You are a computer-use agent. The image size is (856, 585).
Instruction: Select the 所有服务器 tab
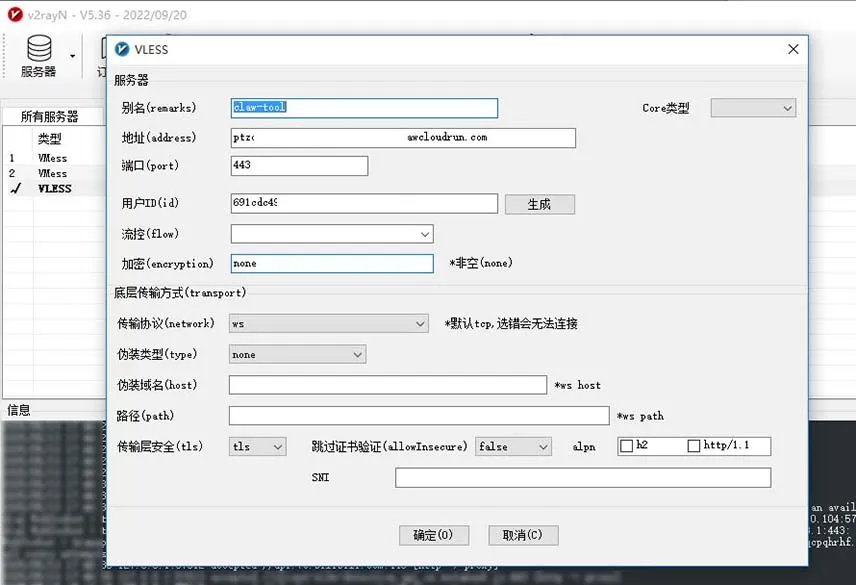point(52,116)
